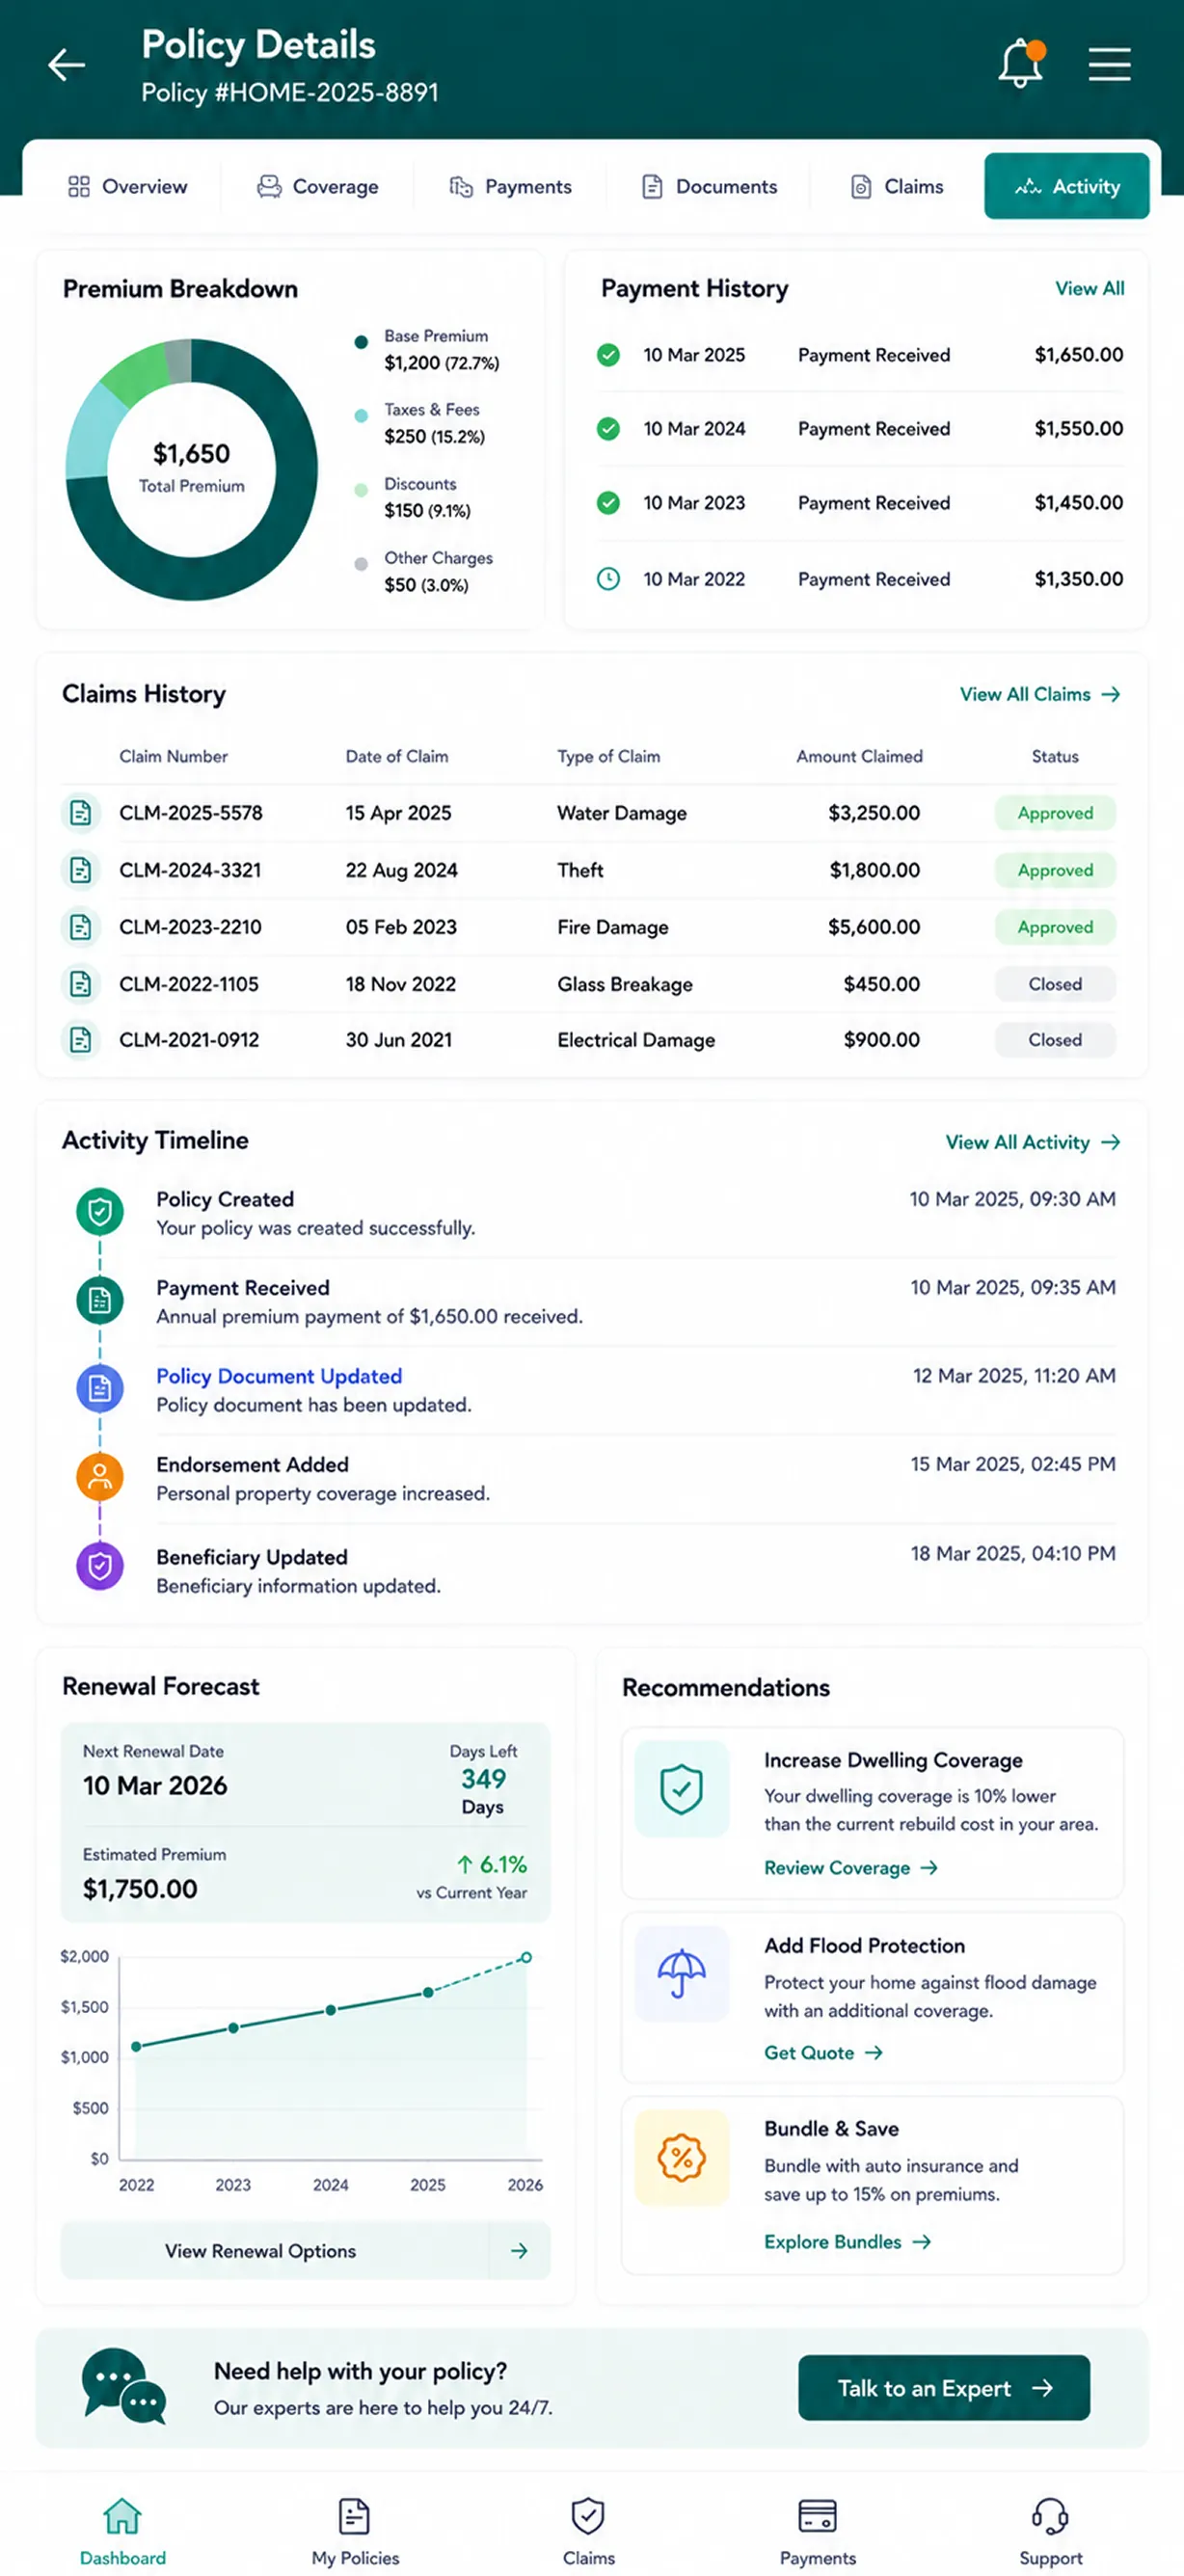Click the Review Coverage link arrow
The width and height of the screenshot is (1184, 2576).
929,1868
